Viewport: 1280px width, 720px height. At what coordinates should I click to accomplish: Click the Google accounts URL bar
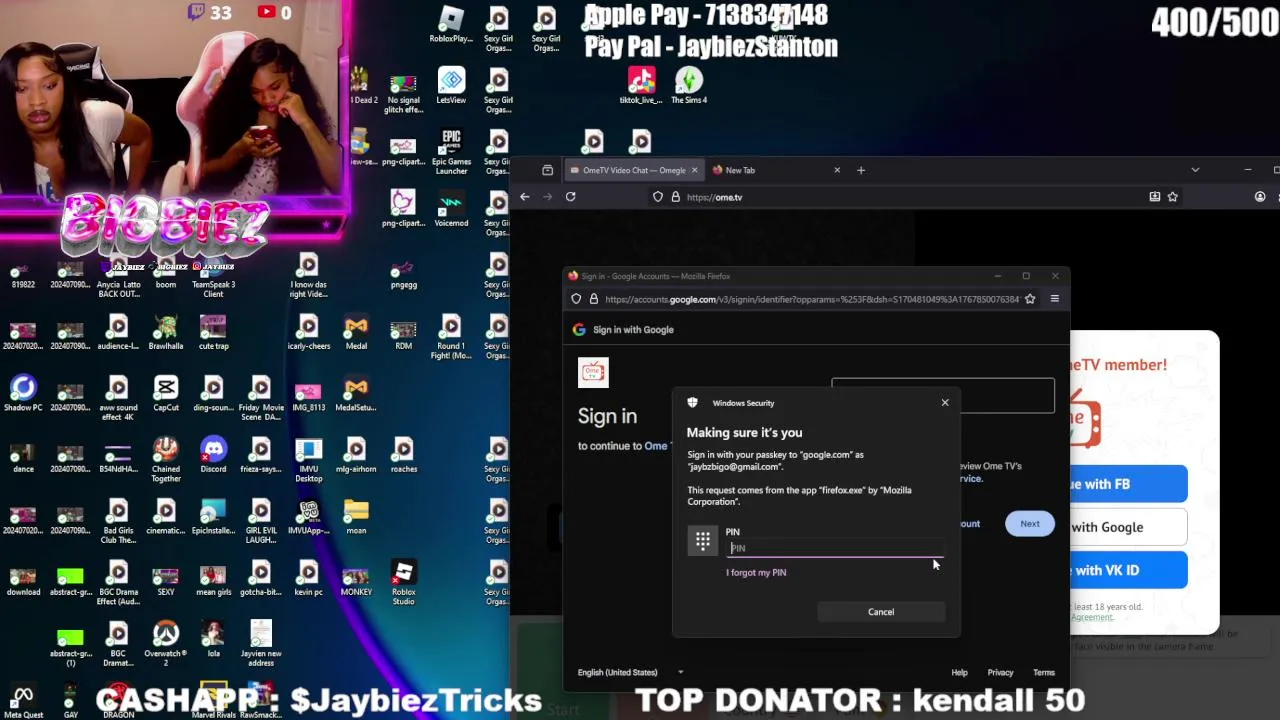(811, 299)
